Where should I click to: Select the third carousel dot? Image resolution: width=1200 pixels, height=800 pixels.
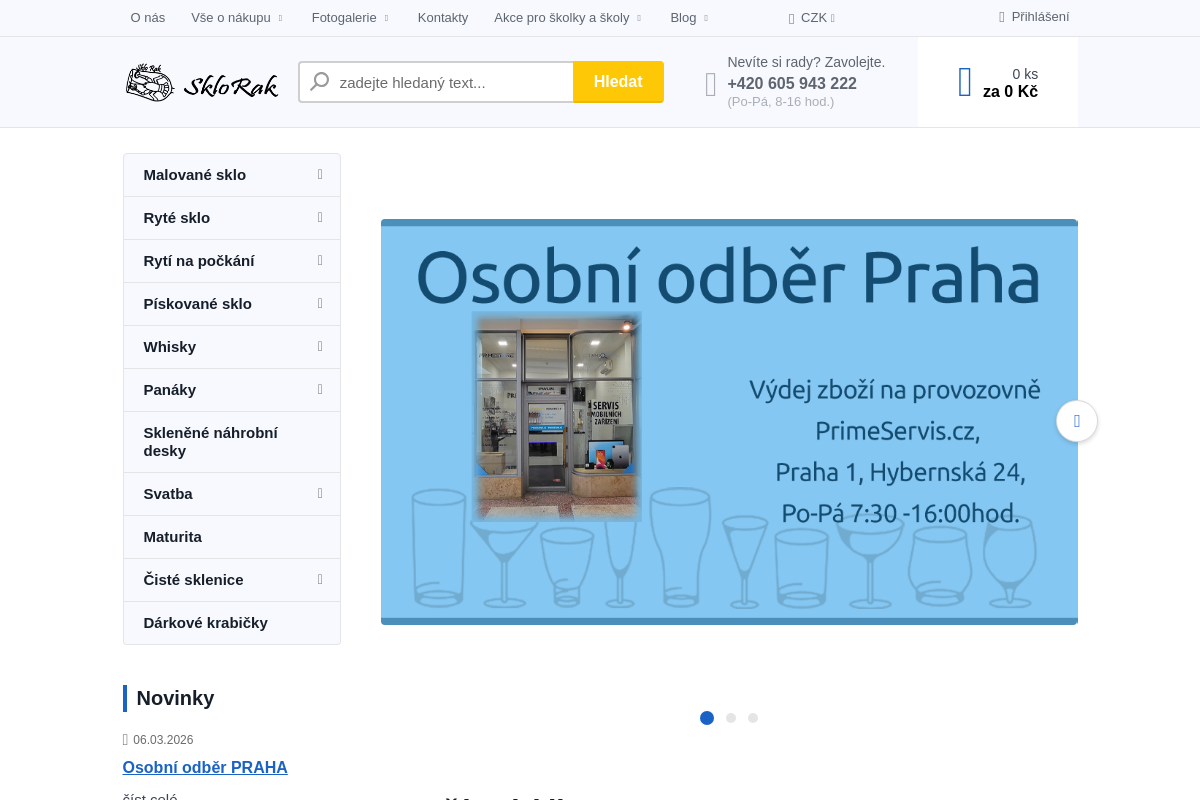tap(753, 718)
